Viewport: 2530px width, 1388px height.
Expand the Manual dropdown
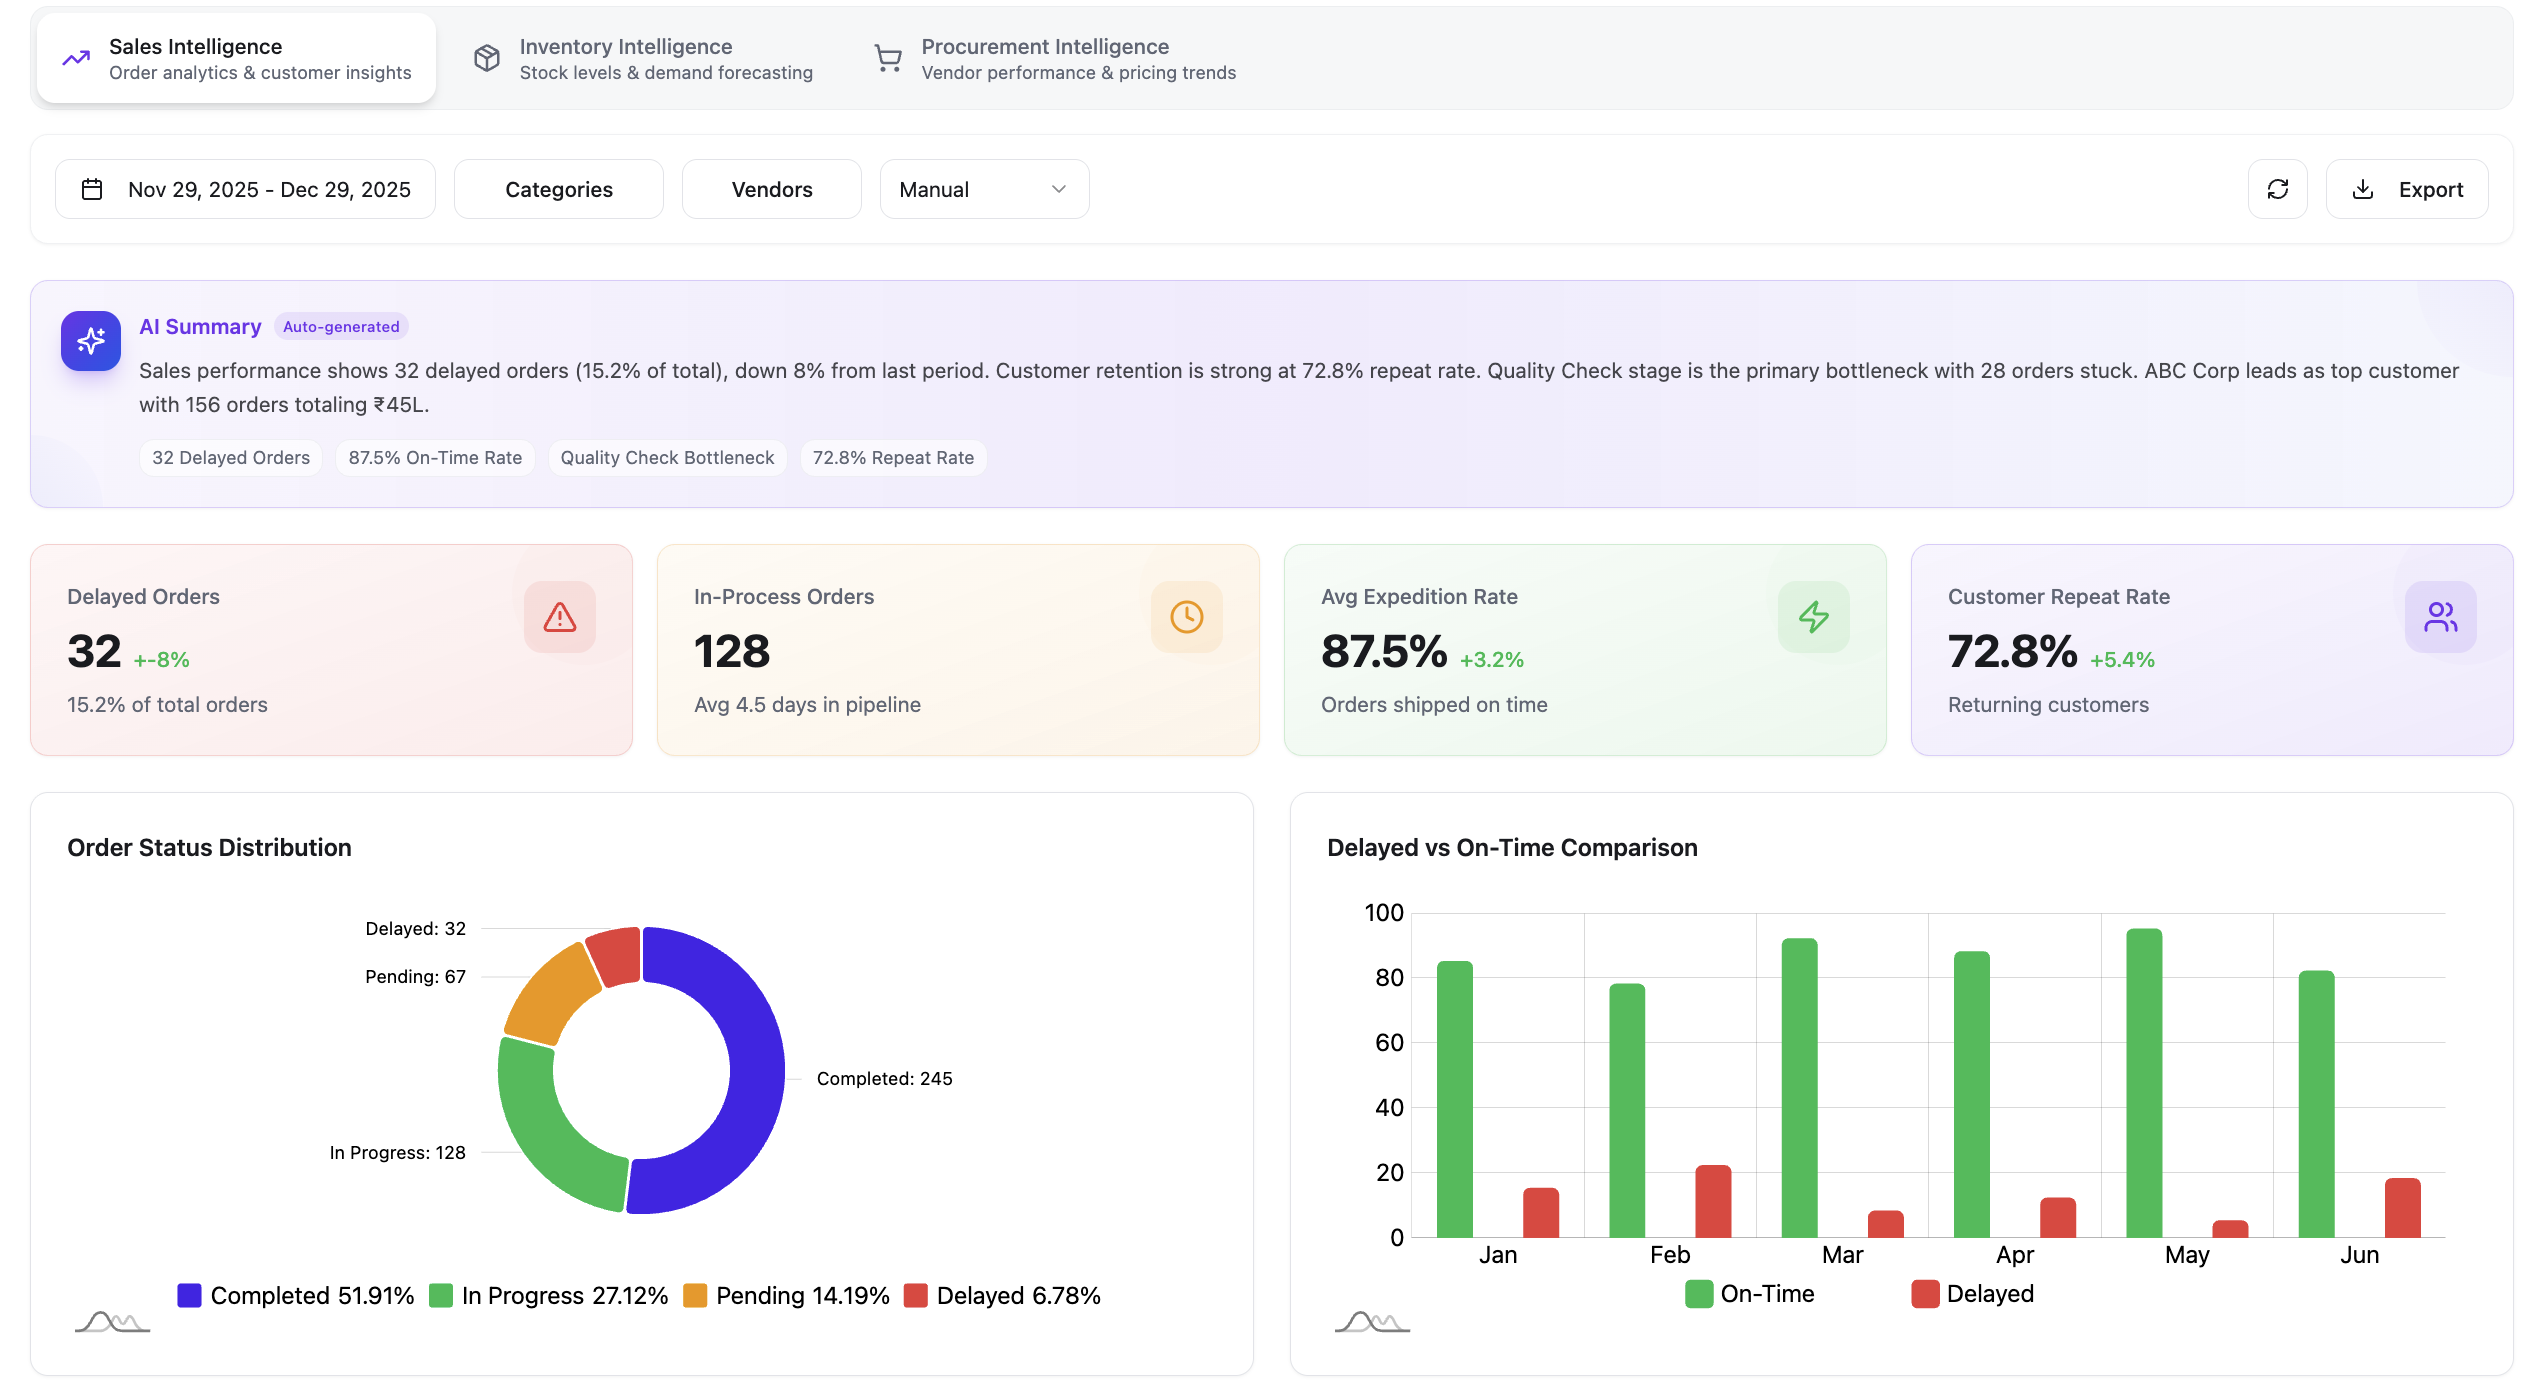click(985, 189)
